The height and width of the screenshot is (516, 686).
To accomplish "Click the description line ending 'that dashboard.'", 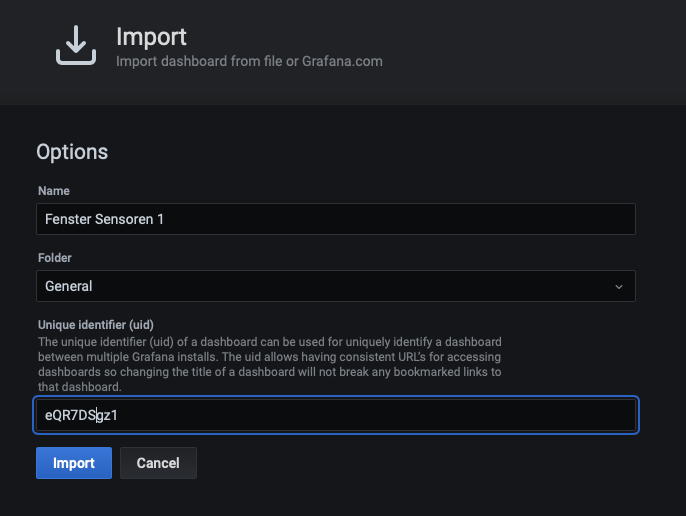I will (80, 387).
